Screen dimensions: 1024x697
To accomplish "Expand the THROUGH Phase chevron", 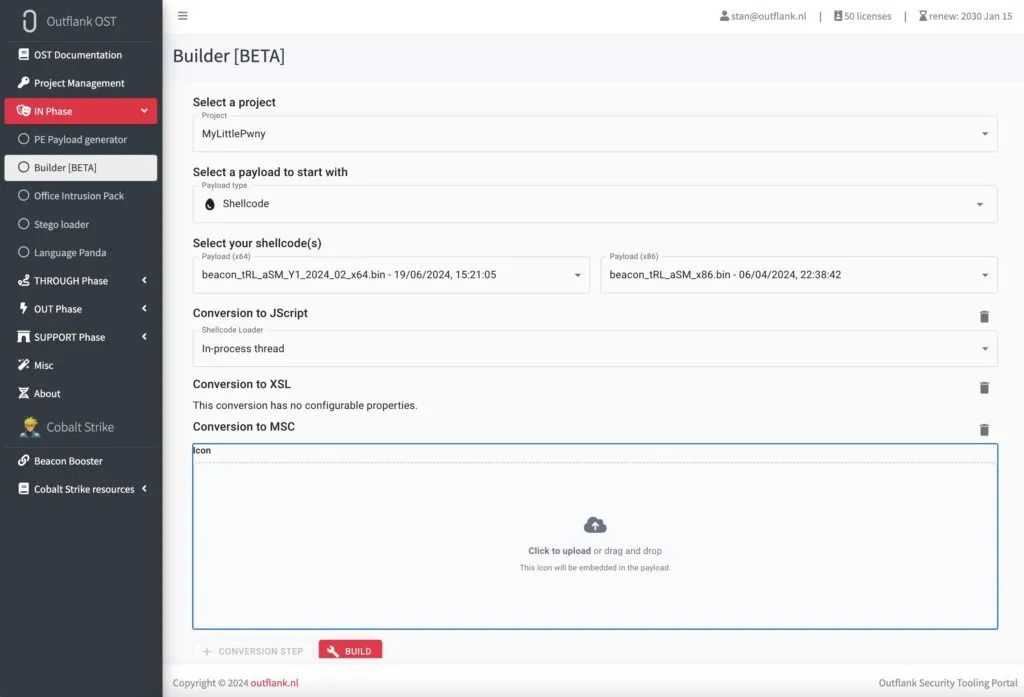I will (144, 280).
